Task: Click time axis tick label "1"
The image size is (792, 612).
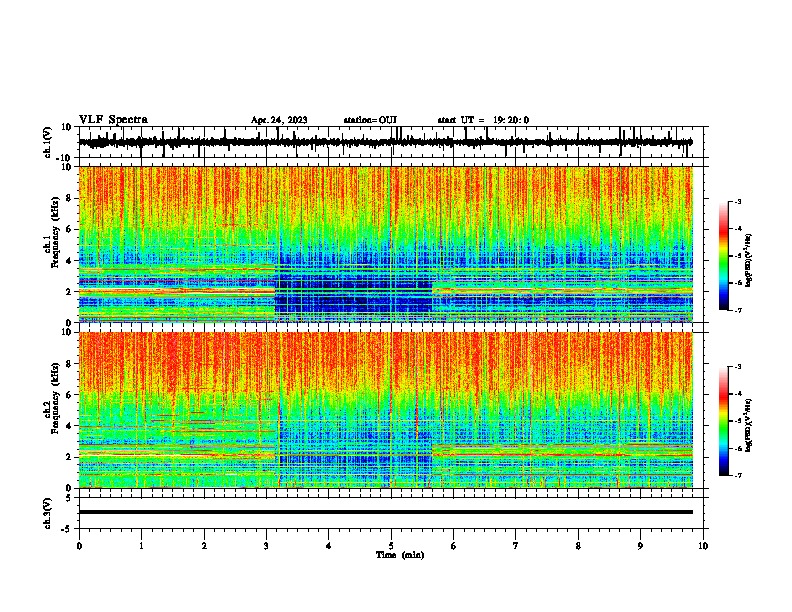Action: click(x=141, y=546)
